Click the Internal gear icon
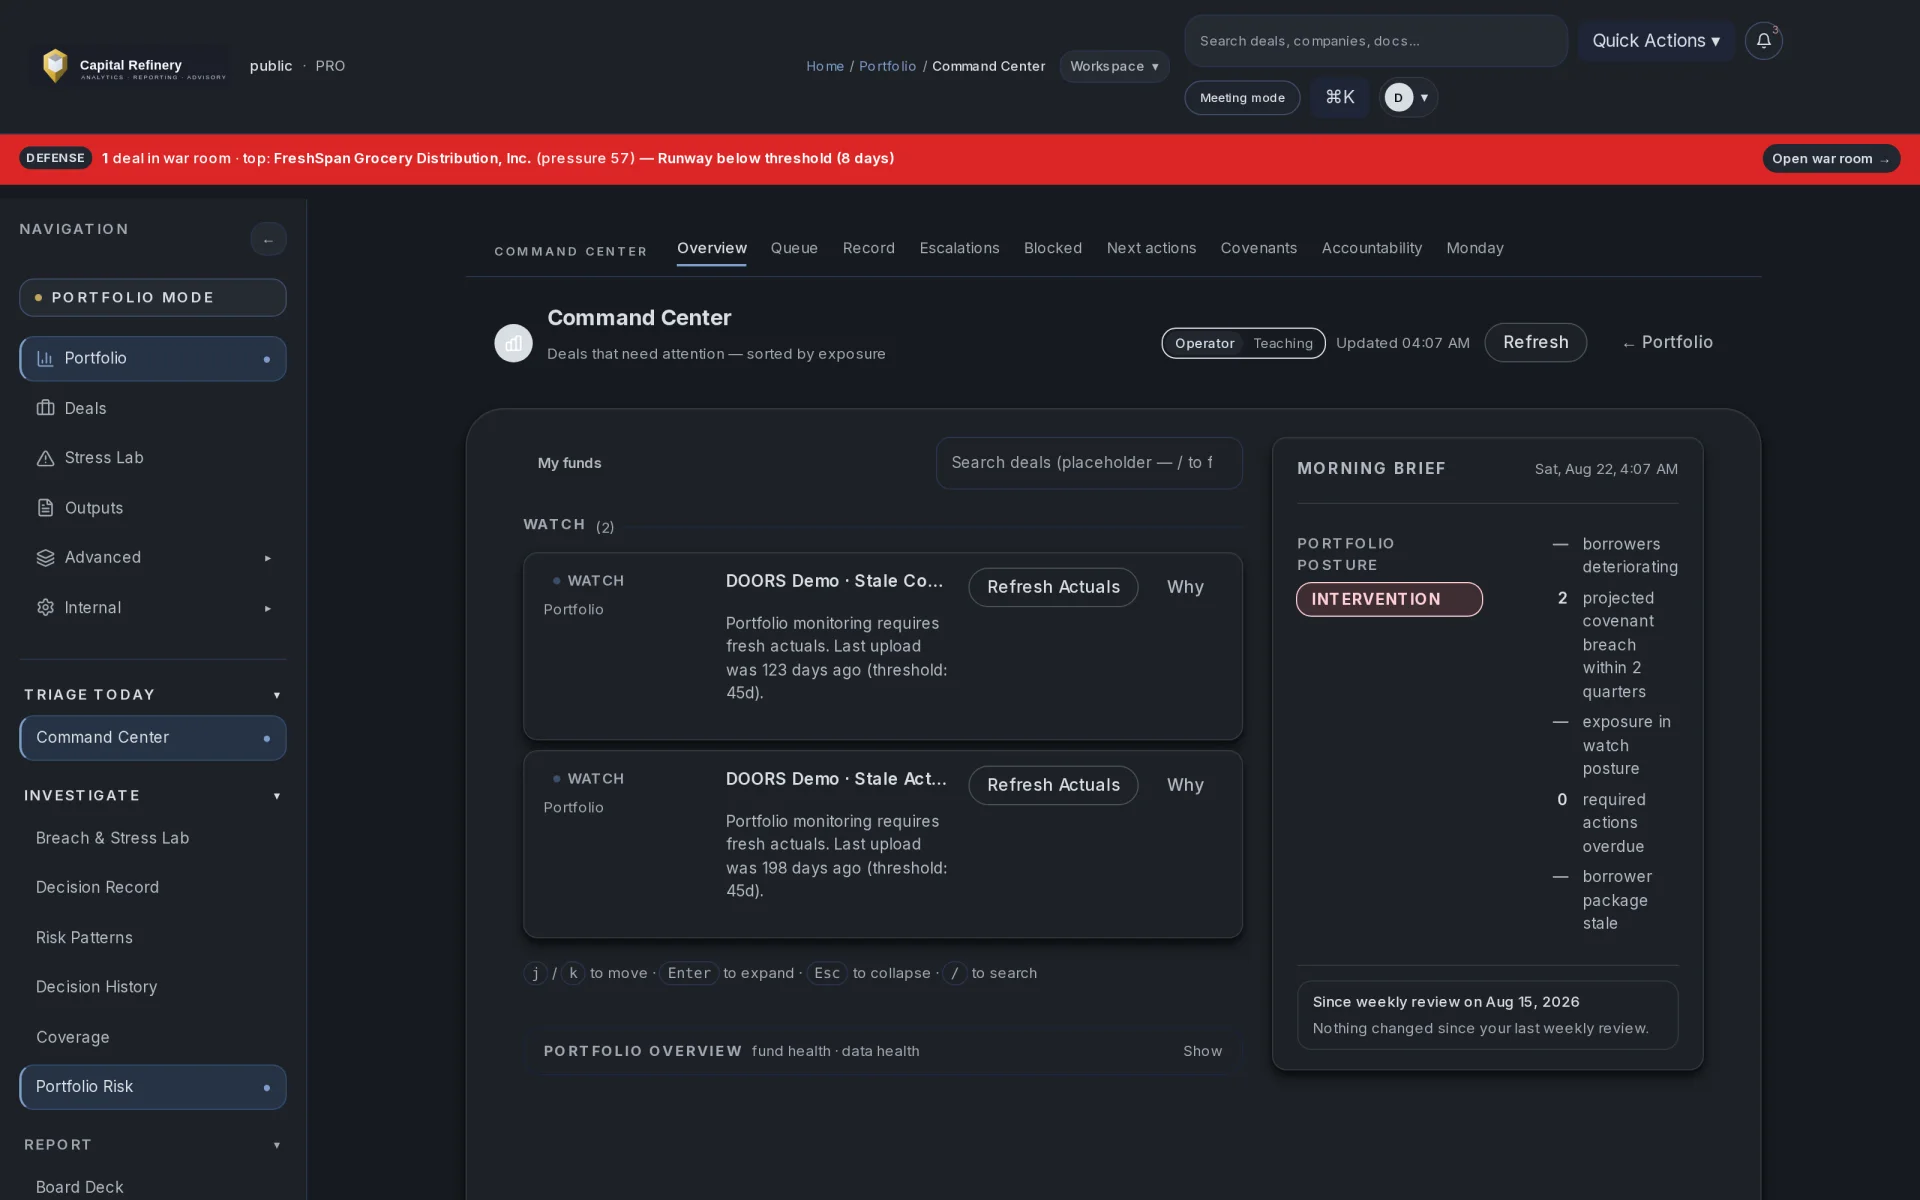This screenshot has width=1920, height=1200. tap(45, 607)
